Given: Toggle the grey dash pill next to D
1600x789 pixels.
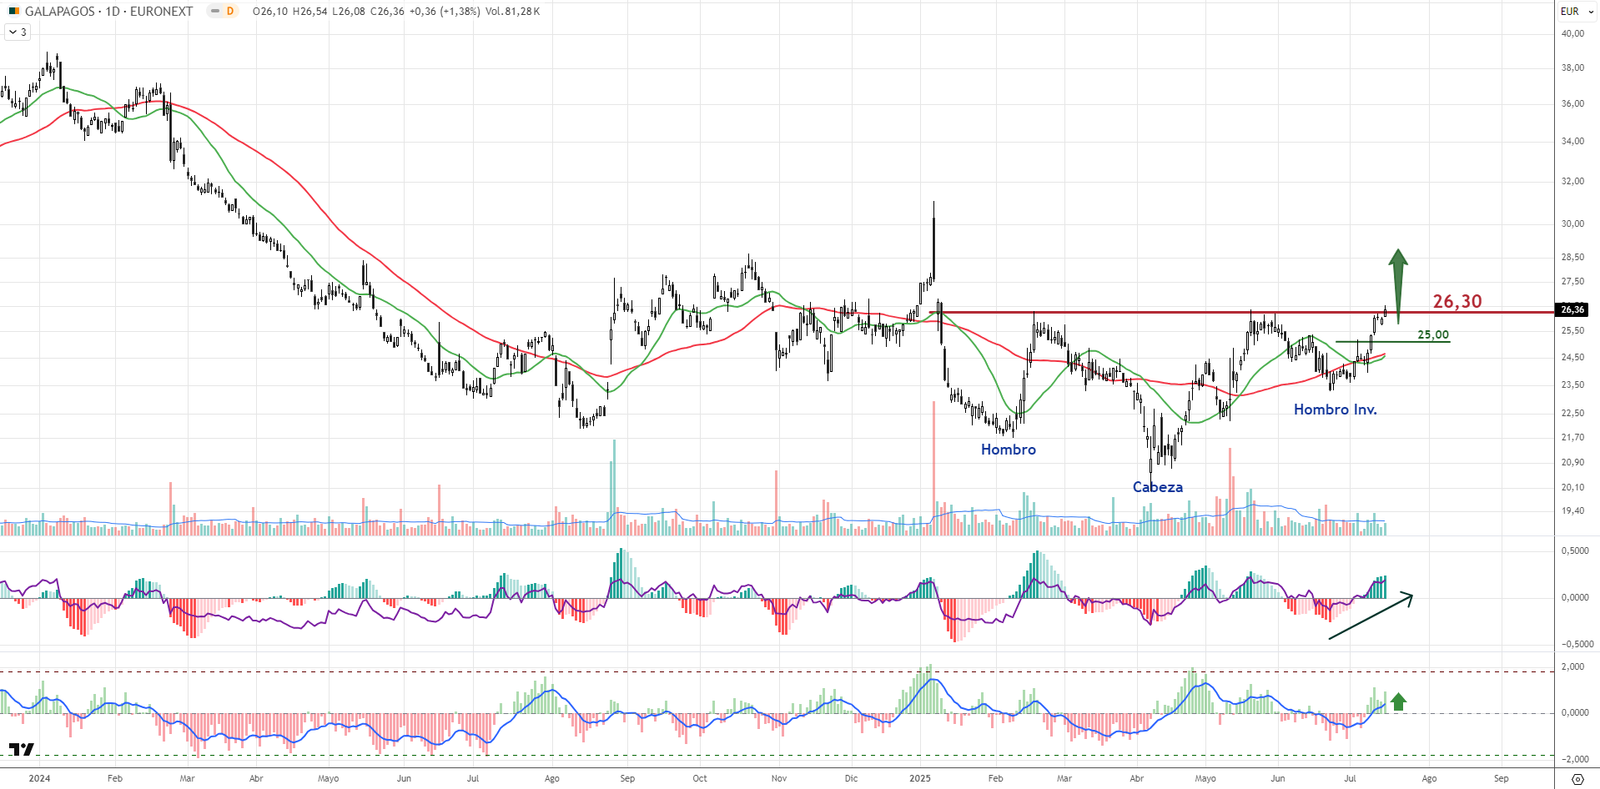Looking at the screenshot, I should [x=215, y=11].
